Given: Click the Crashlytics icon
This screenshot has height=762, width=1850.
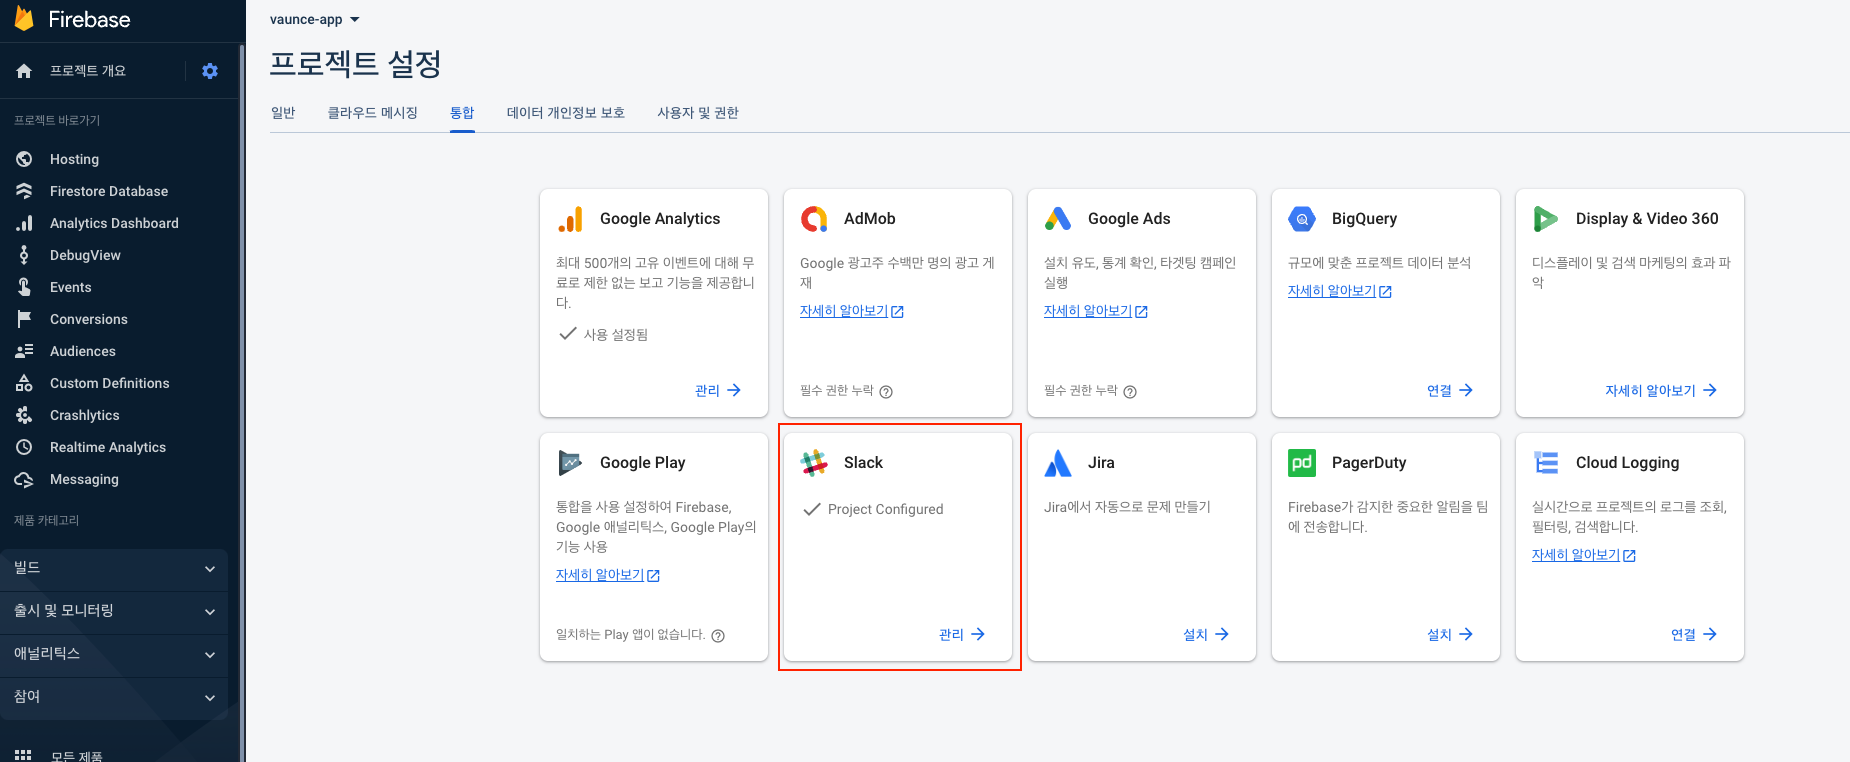Looking at the screenshot, I should pos(24,415).
